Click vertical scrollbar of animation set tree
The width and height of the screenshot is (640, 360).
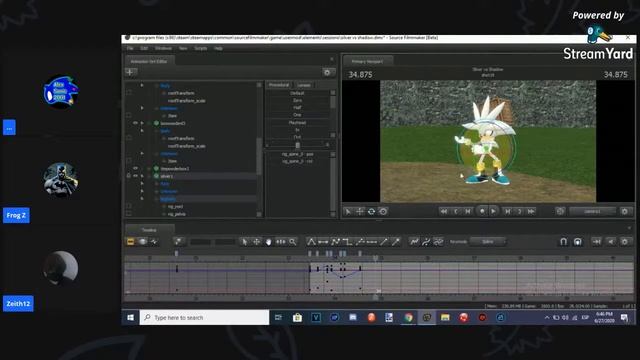point(259,155)
